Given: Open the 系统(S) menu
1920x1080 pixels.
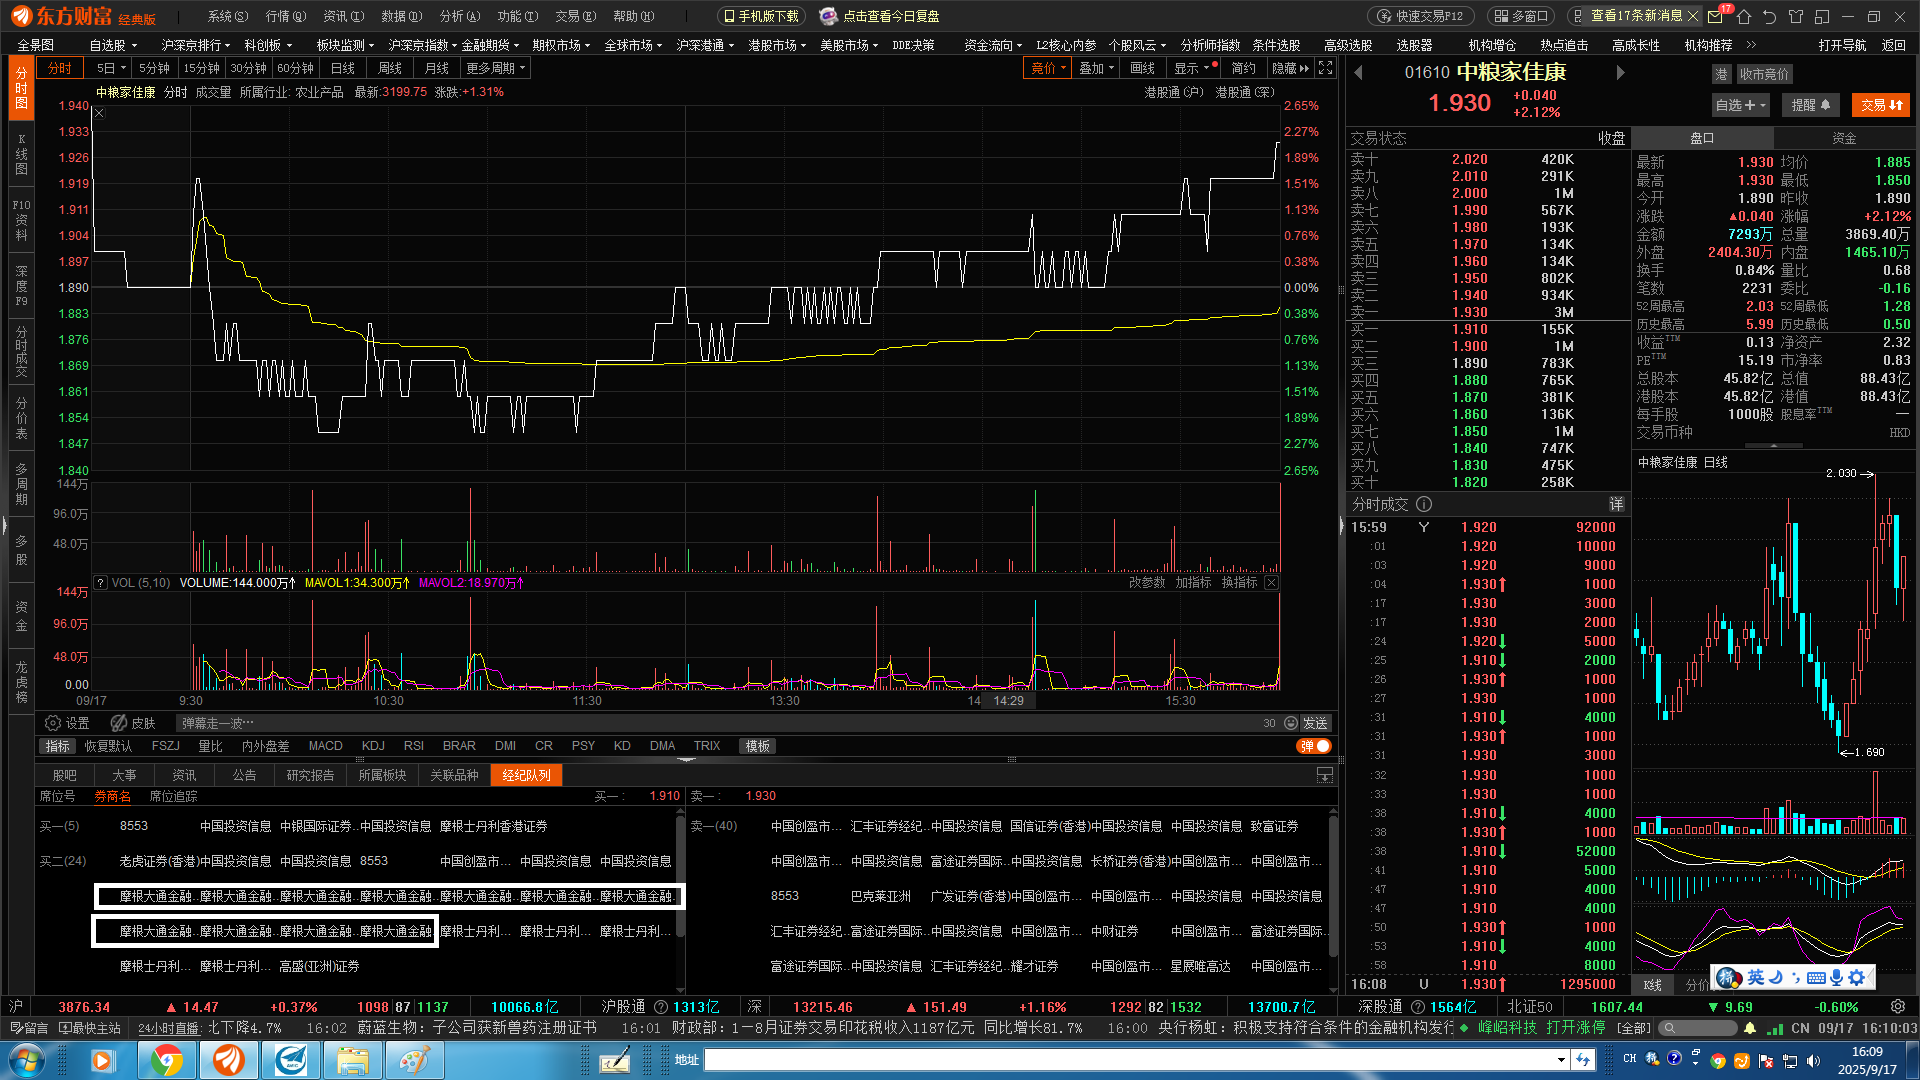Looking at the screenshot, I should tap(227, 16).
